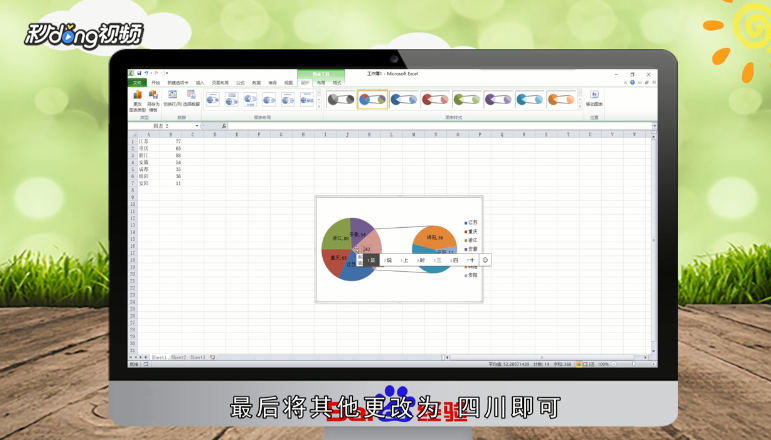Select Sheet2 tab
Image resolution: width=771 pixels, height=440 pixels.
(x=178, y=357)
